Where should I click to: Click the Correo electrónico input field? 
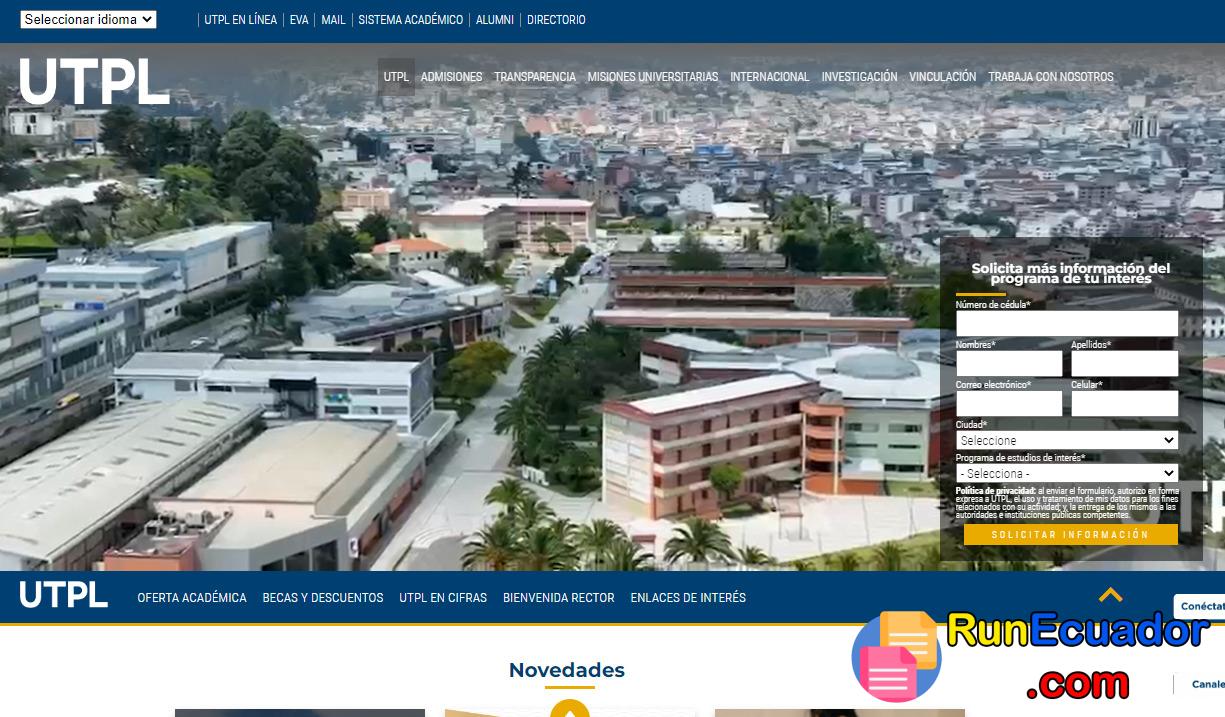pos(1009,403)
